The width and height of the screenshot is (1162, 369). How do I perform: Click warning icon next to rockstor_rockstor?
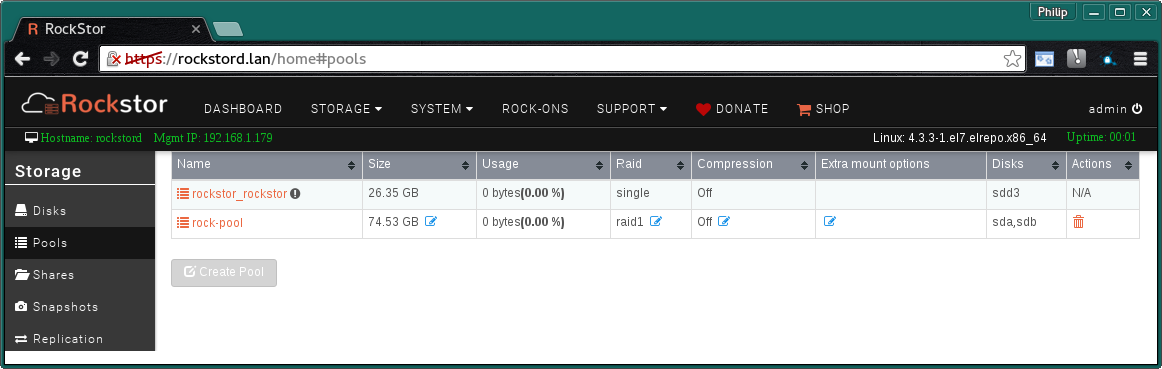(x=295, y=193)
